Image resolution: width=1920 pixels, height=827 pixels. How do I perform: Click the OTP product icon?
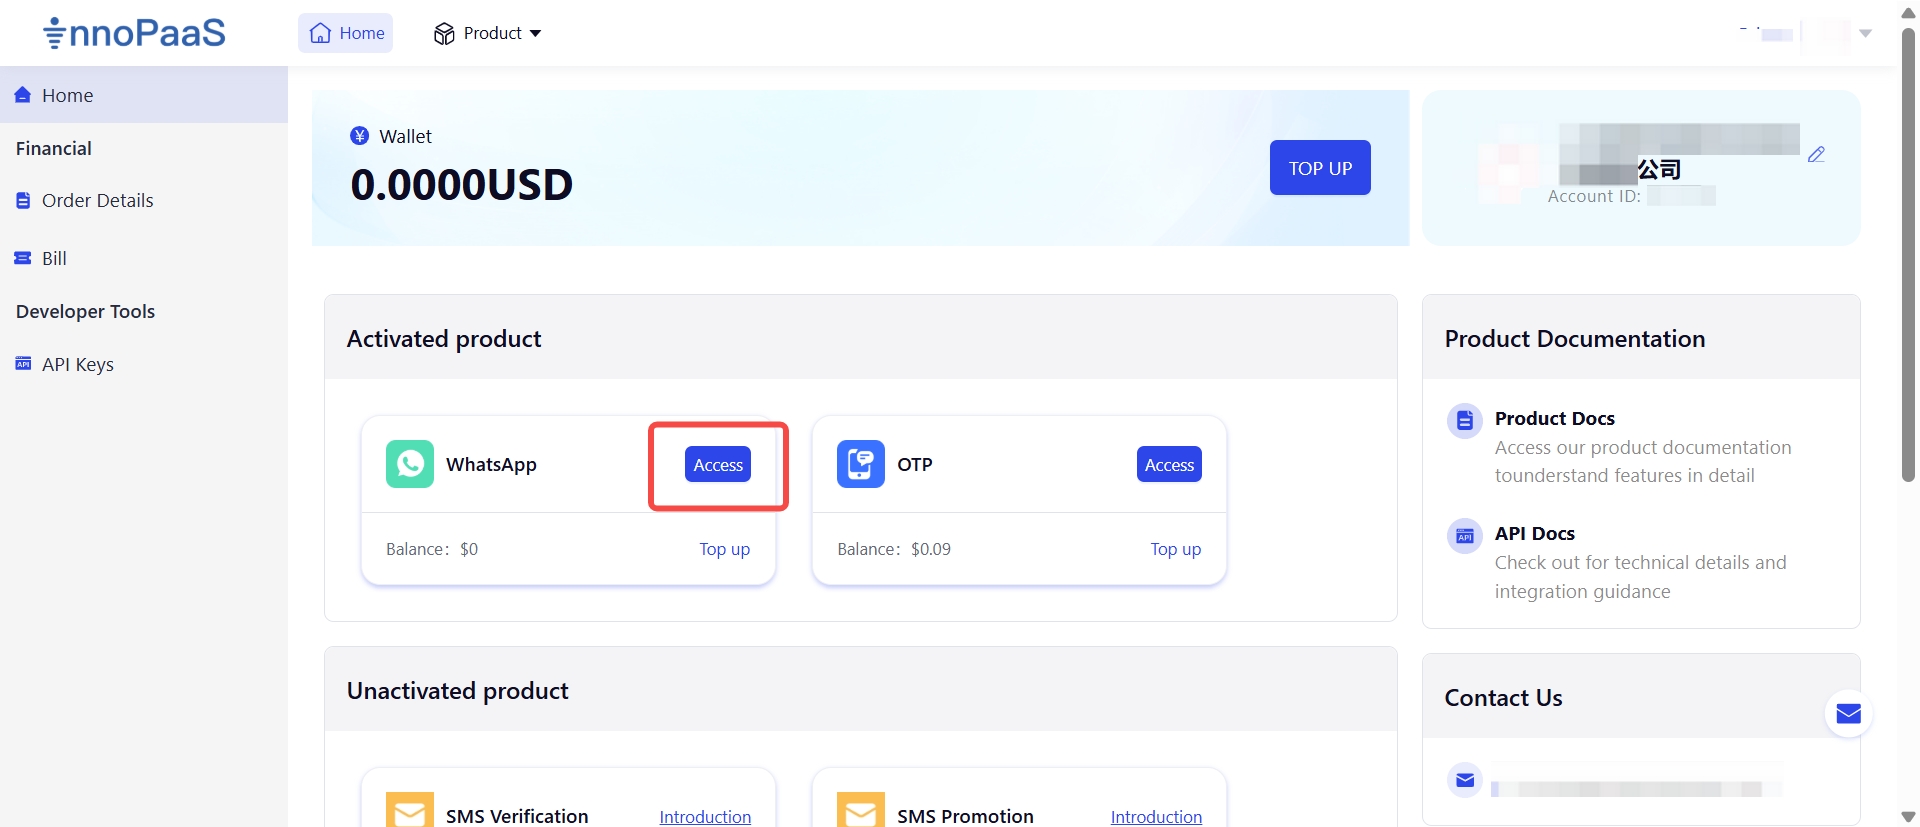point(861,464)
